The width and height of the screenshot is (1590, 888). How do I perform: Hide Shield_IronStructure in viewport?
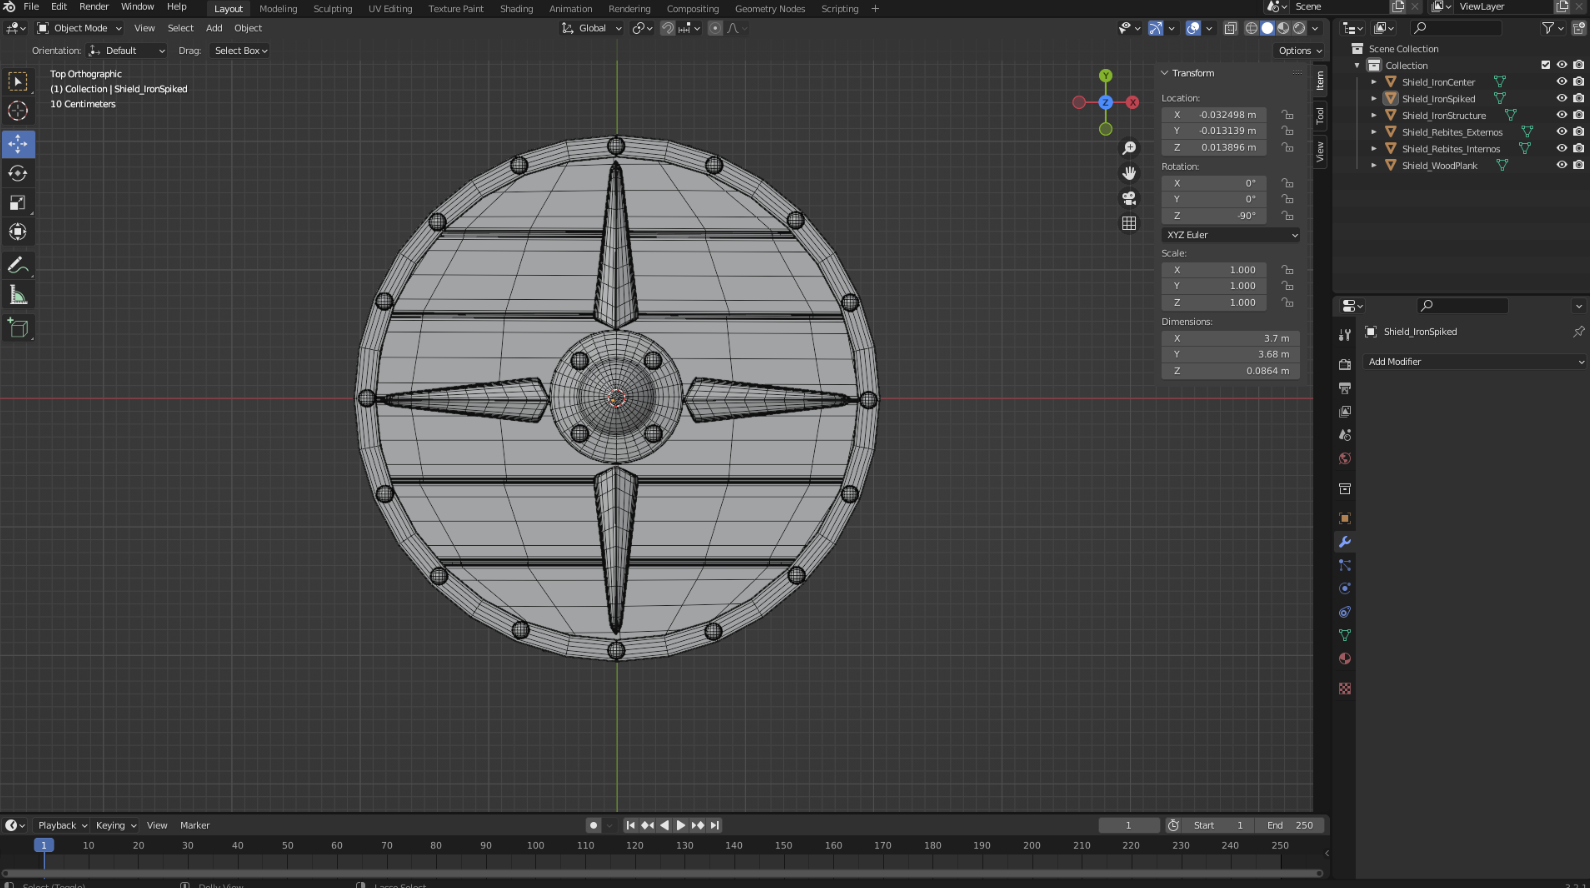1561,115
